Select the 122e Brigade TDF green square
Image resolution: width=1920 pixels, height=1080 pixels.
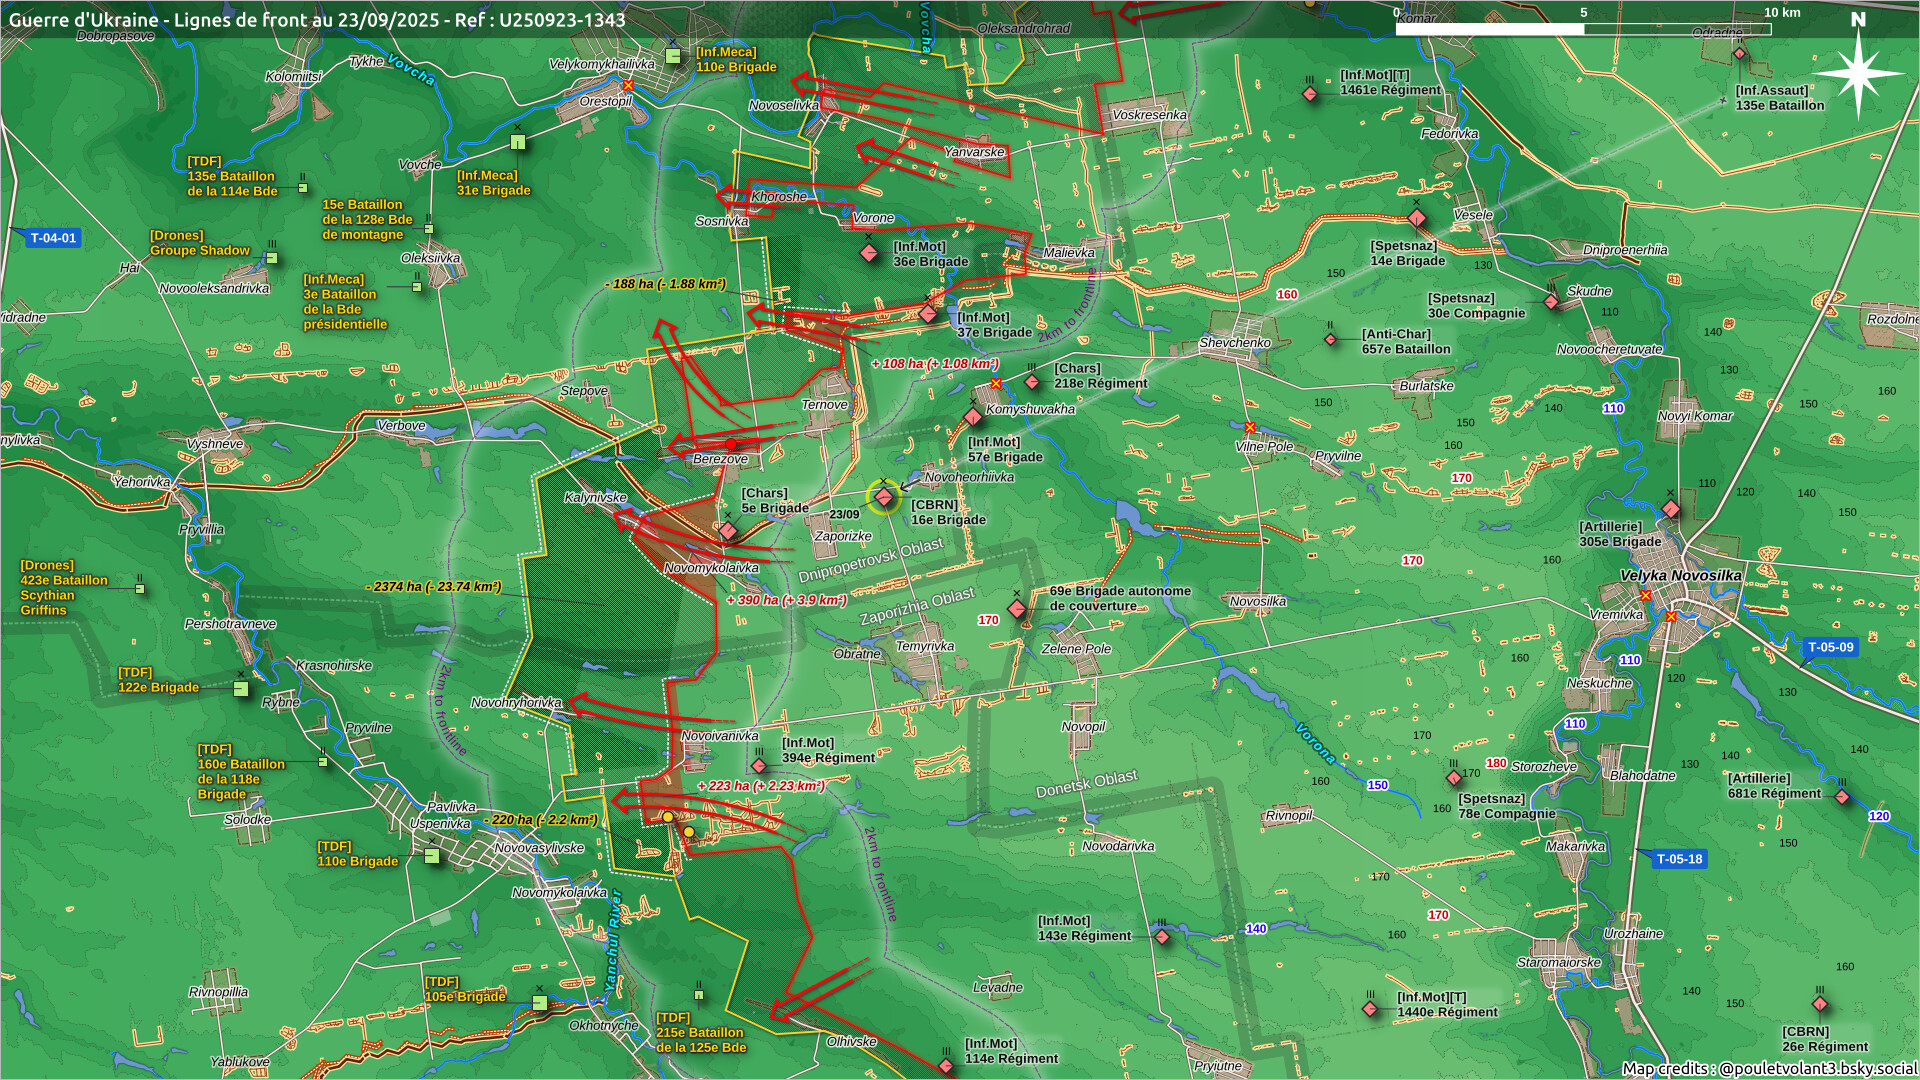[241, 688]
